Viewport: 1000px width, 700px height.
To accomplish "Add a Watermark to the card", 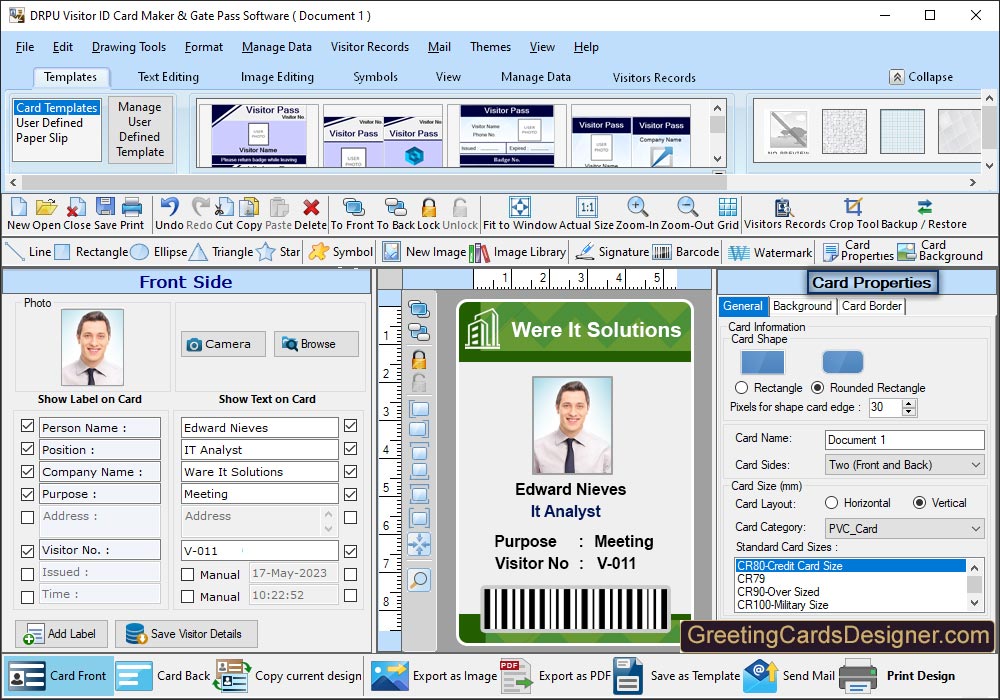I will tap(770, 252).
